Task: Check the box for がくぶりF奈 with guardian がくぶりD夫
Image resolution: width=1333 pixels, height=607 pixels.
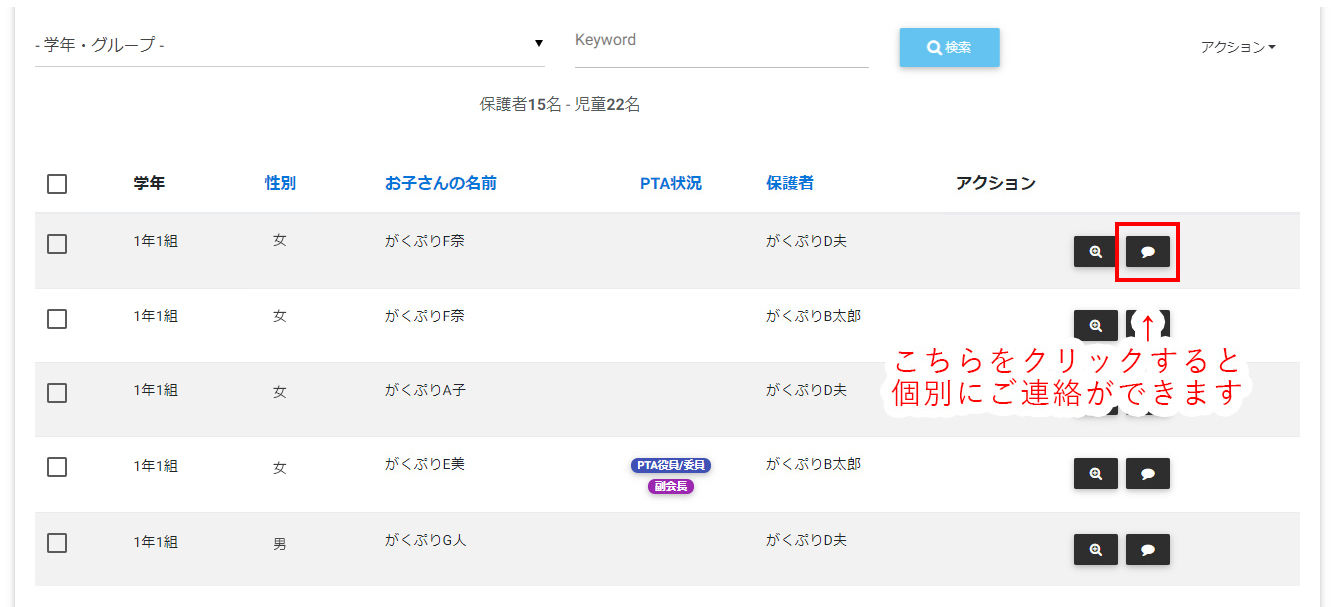Action: 57,244
